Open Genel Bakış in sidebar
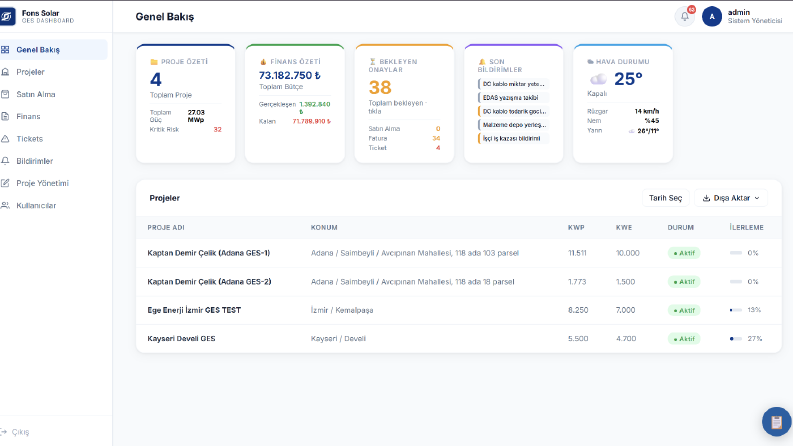Viewport: 793px width, 446px height. click(x=54, y=50)
